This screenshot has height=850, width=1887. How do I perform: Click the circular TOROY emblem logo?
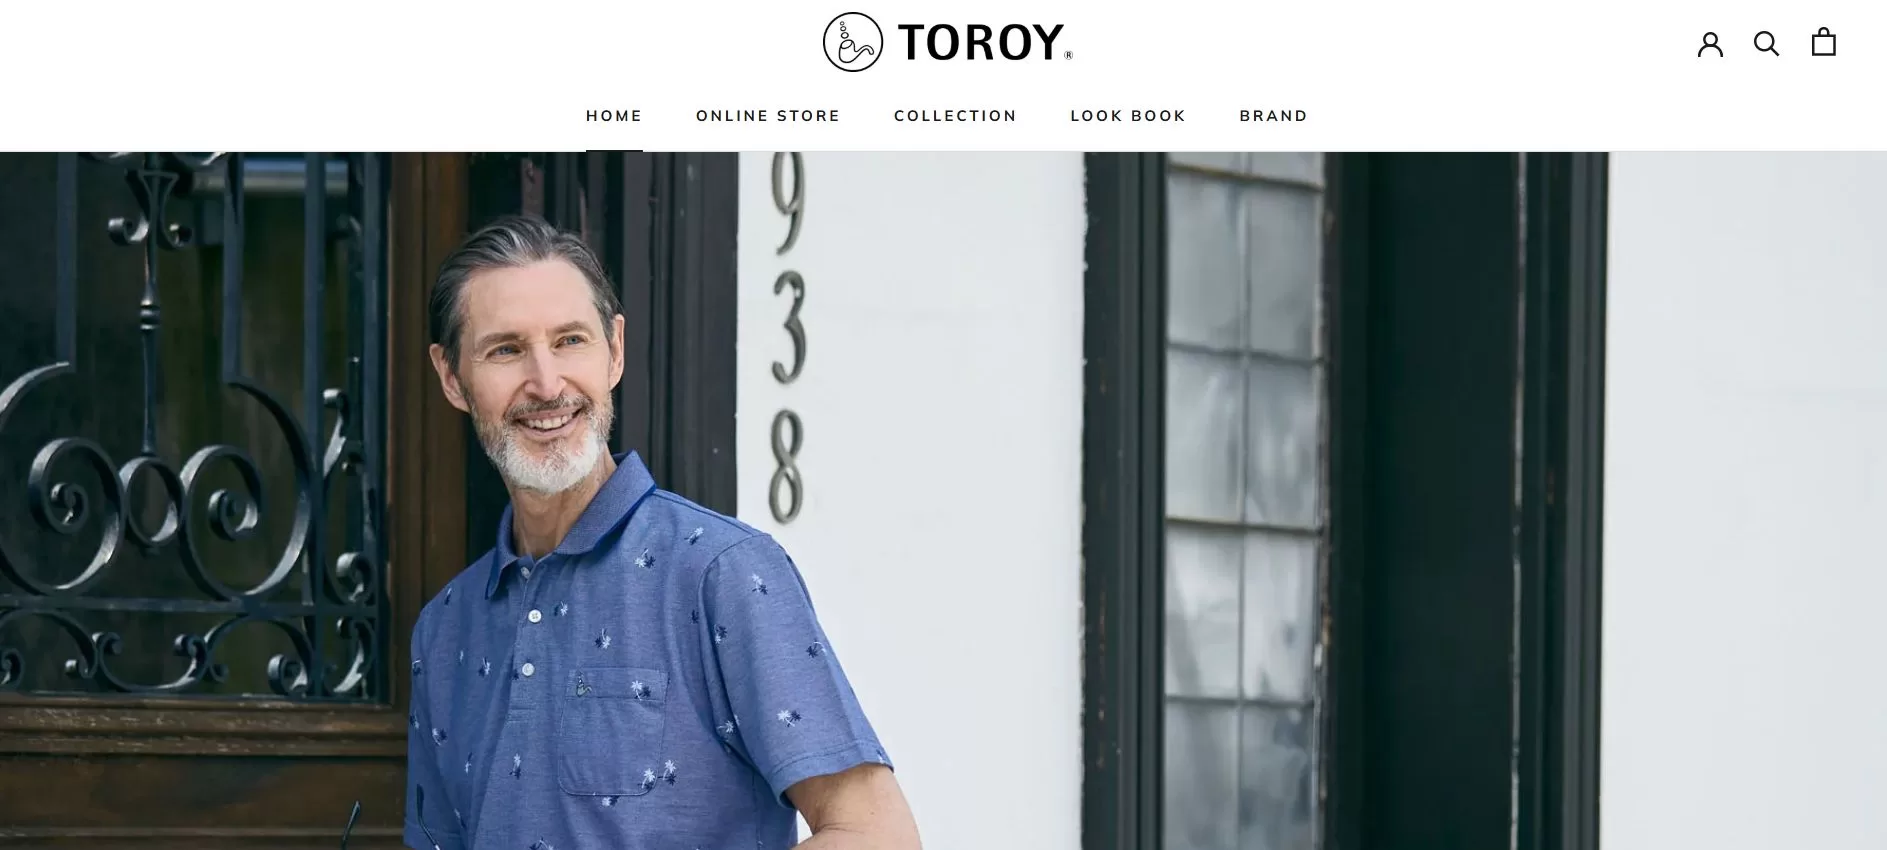click(852, 42)
